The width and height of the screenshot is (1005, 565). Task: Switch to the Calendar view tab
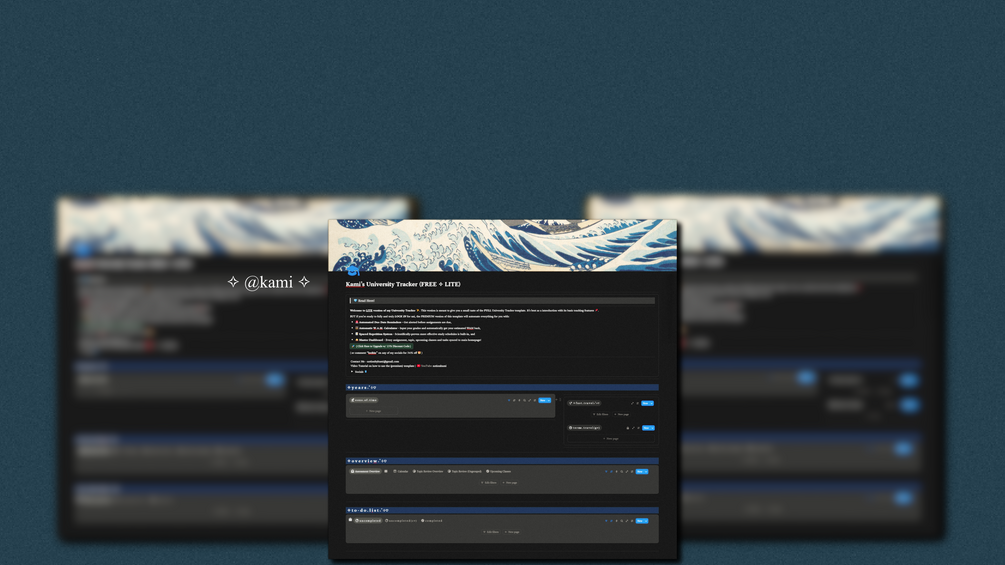pos(401,471)
